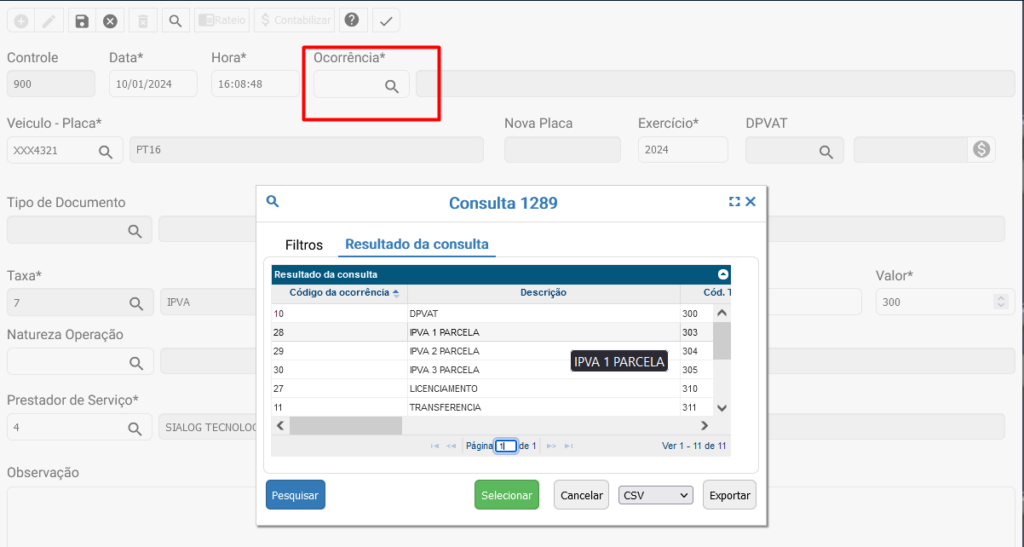This screenshot has width=1024, height=547.
Task: Click the magnifier search icon in toolbar
Action: pyautogui.click(x=174, y=20)
